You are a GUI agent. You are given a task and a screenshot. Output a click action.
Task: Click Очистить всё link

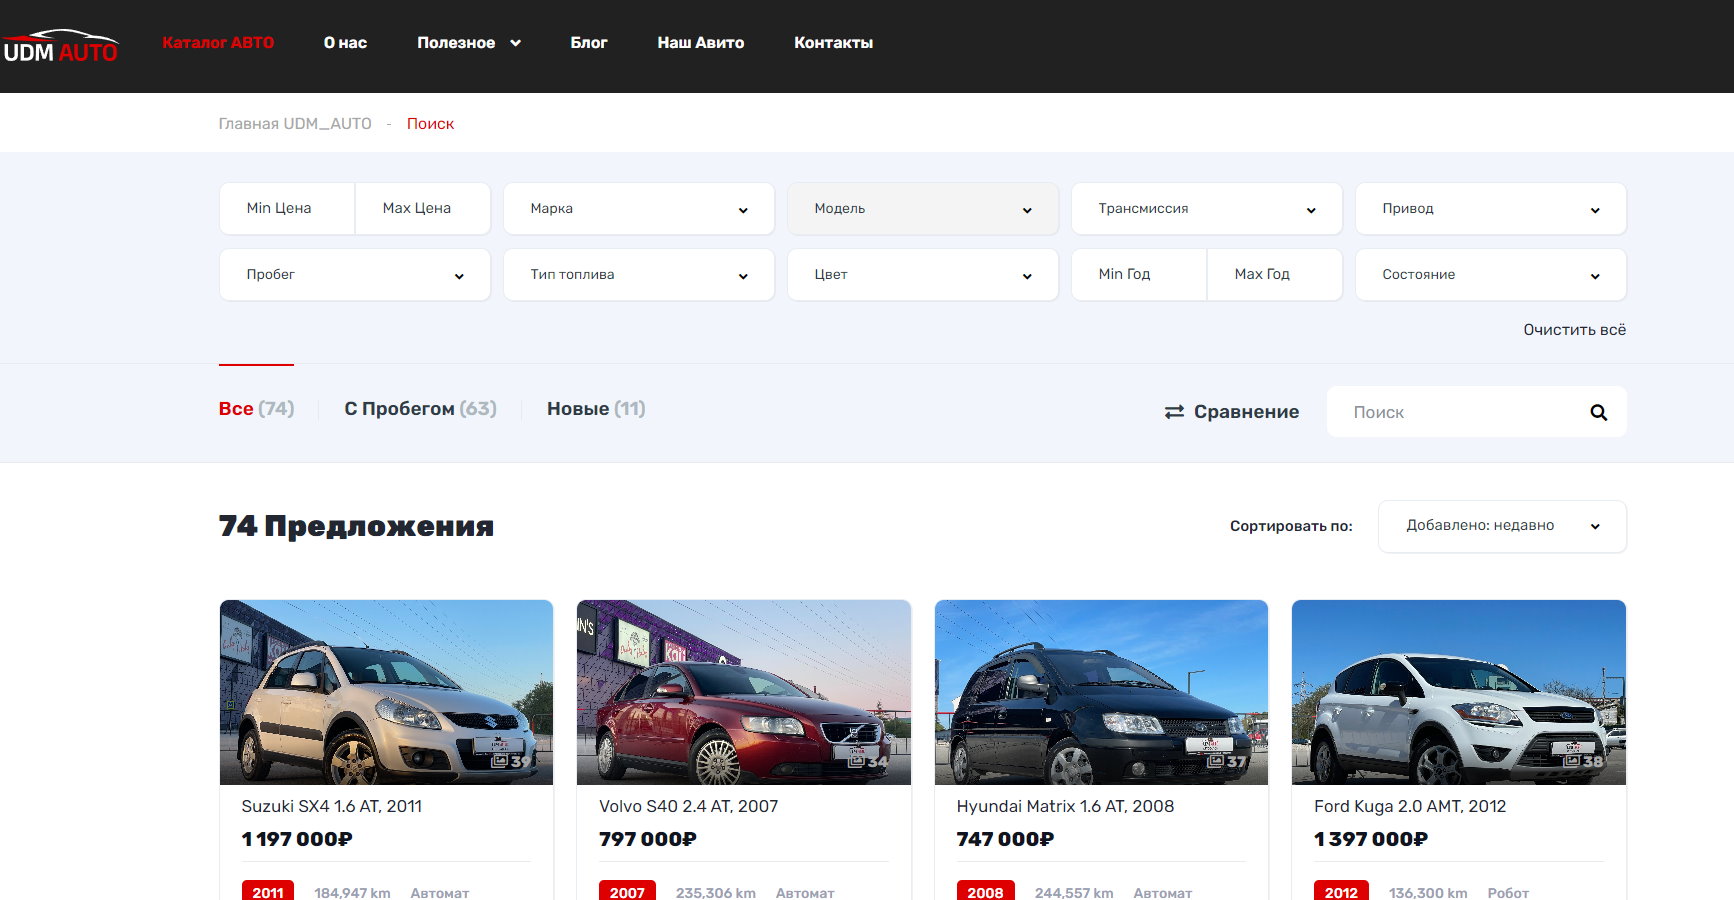click(1574, 330)
